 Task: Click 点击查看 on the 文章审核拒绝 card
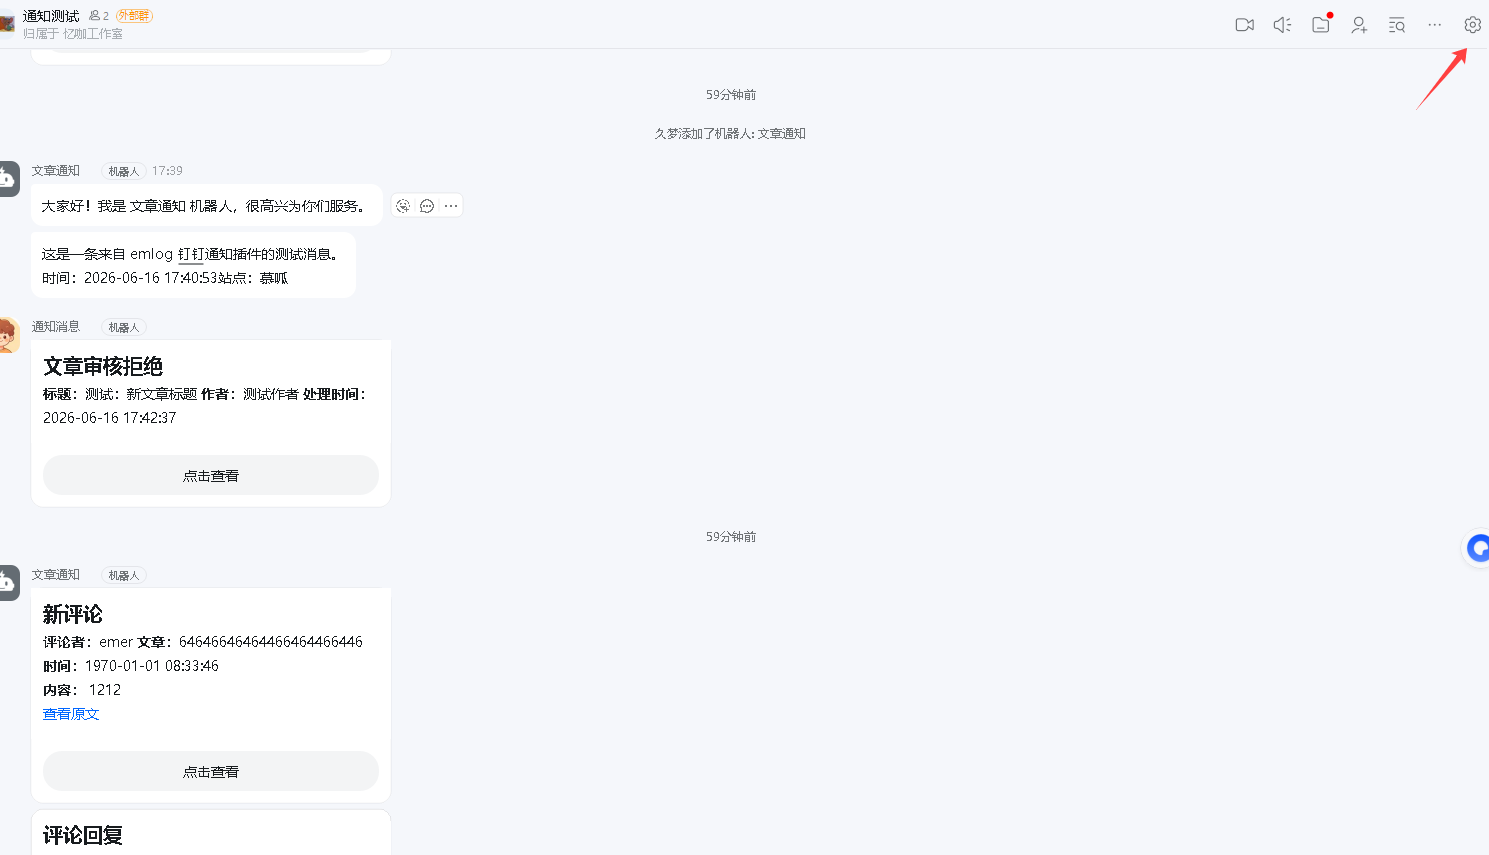tap(211, 475)
